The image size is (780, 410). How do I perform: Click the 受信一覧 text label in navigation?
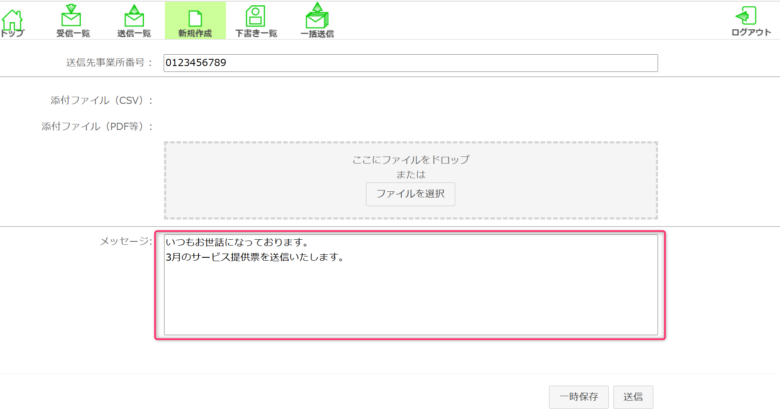coord(72,33)
